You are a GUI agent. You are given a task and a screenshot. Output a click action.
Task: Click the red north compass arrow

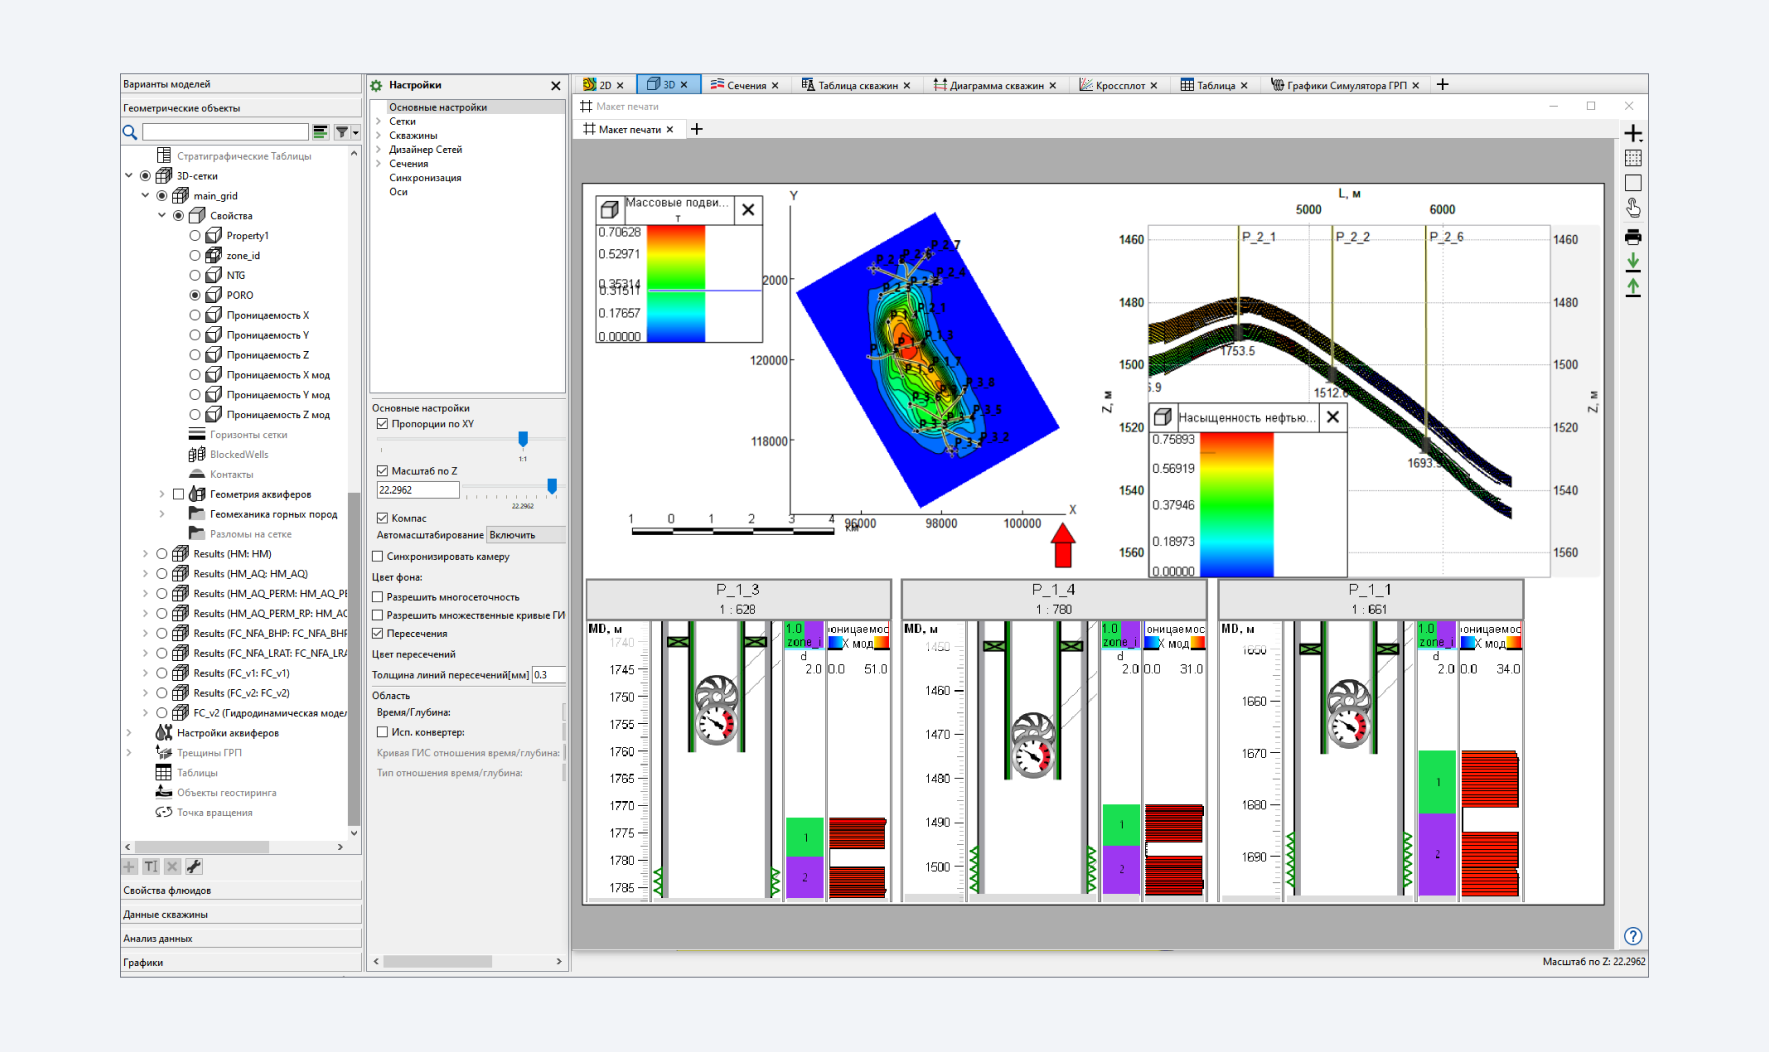(1063, 547)
